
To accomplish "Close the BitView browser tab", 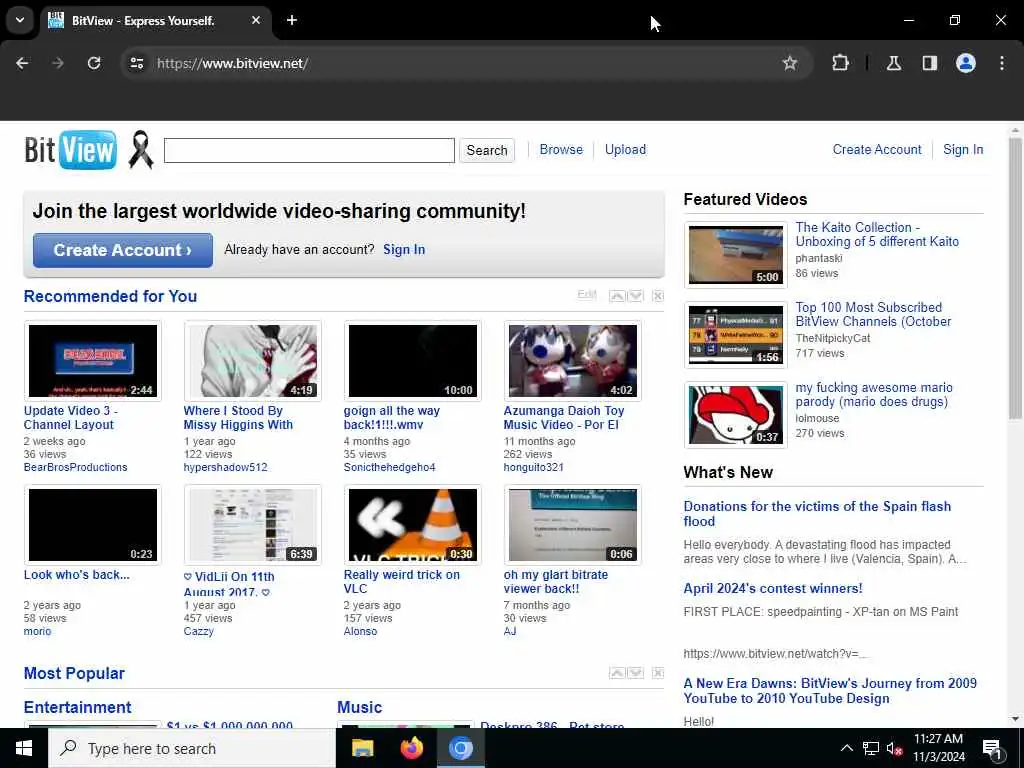I will point(256,20).
